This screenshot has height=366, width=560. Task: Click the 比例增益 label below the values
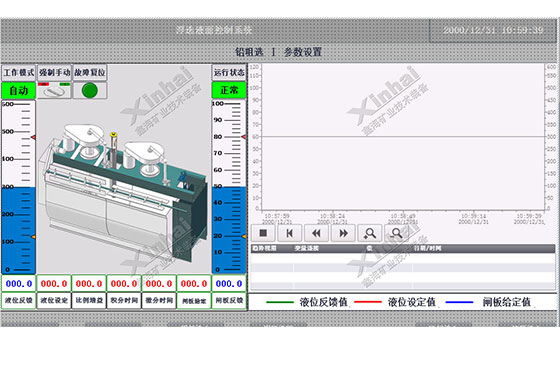point(89,301)
